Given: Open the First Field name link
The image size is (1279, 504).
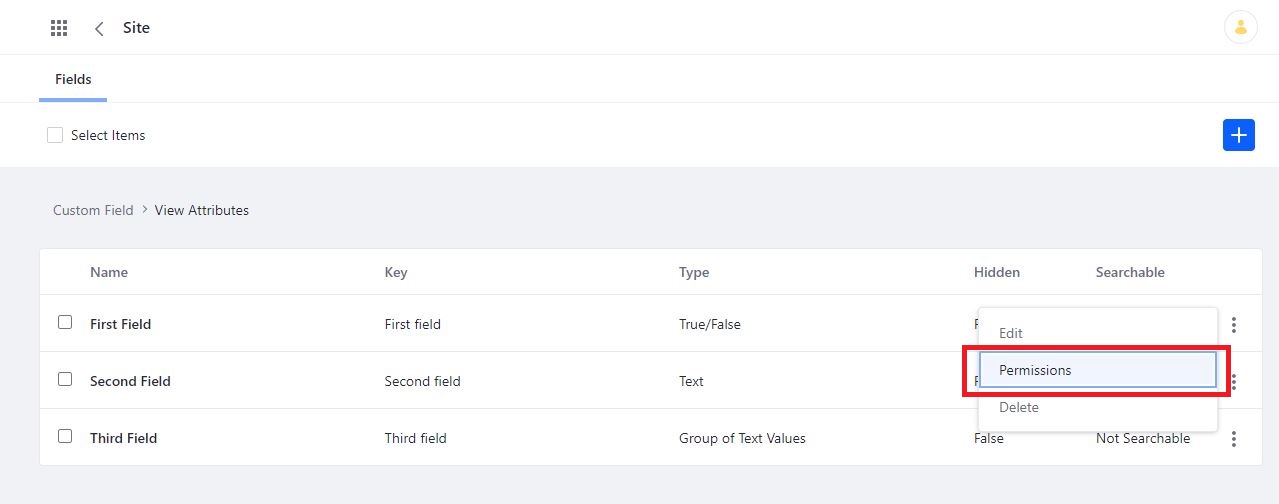Looking at the screenshot, I should tap(120, 324).
